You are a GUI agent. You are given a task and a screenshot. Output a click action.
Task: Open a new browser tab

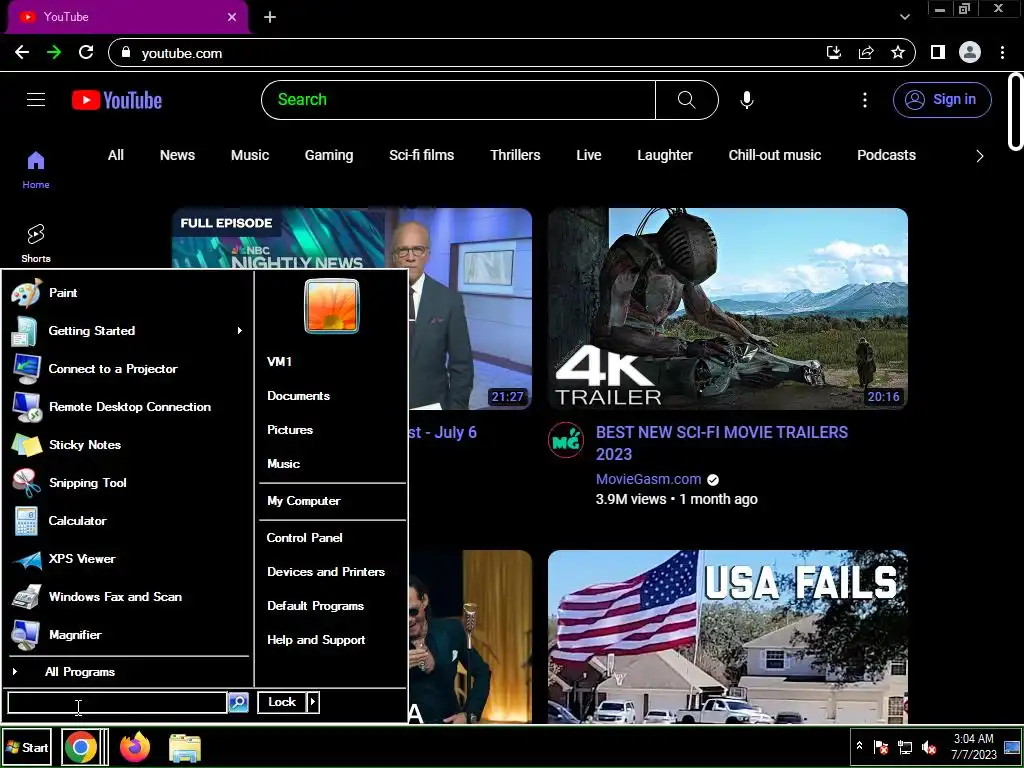pos(270,17)
